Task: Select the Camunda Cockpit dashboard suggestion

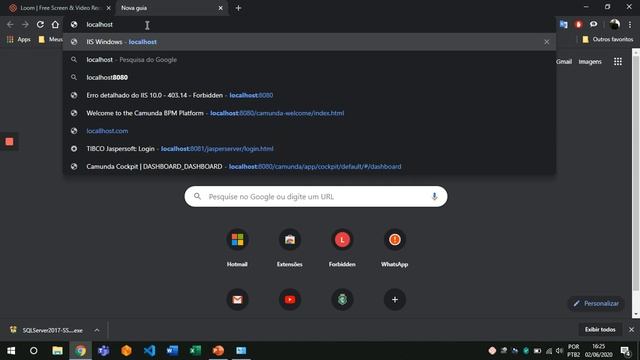Action: (309, 167)
